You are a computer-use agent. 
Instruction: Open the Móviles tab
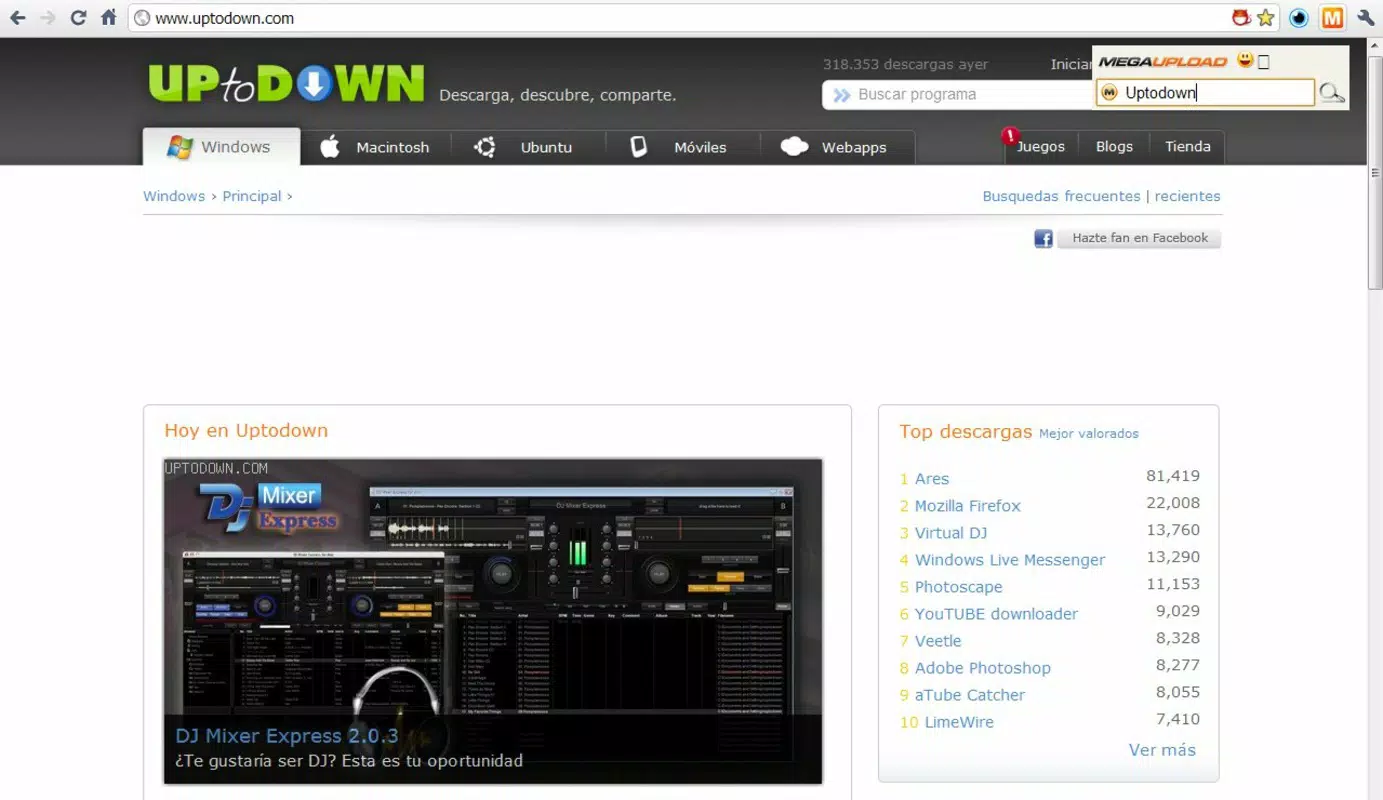[679, 147]
